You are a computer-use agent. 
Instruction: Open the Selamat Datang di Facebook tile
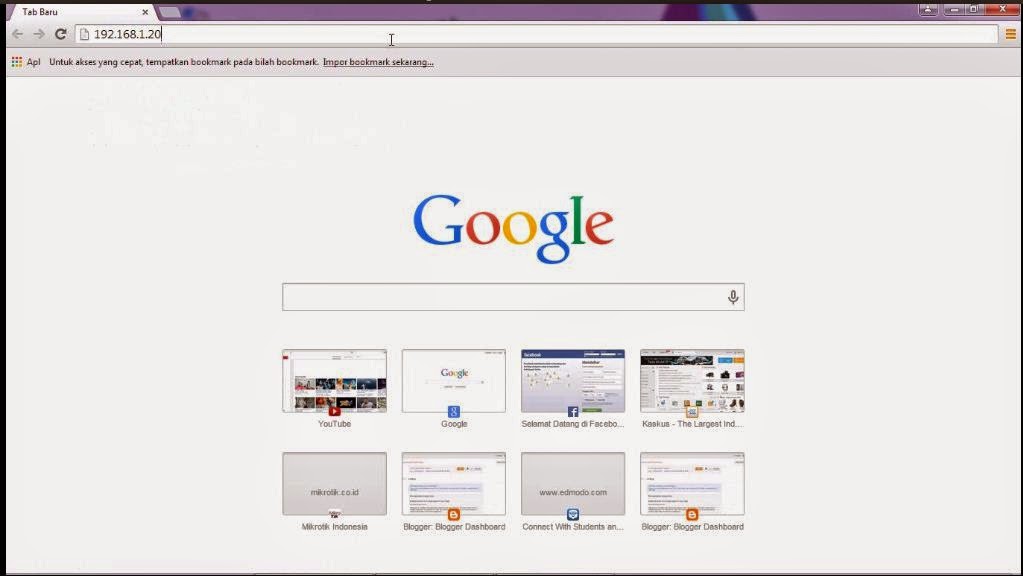pyautogui.click(x=573, y=381)
